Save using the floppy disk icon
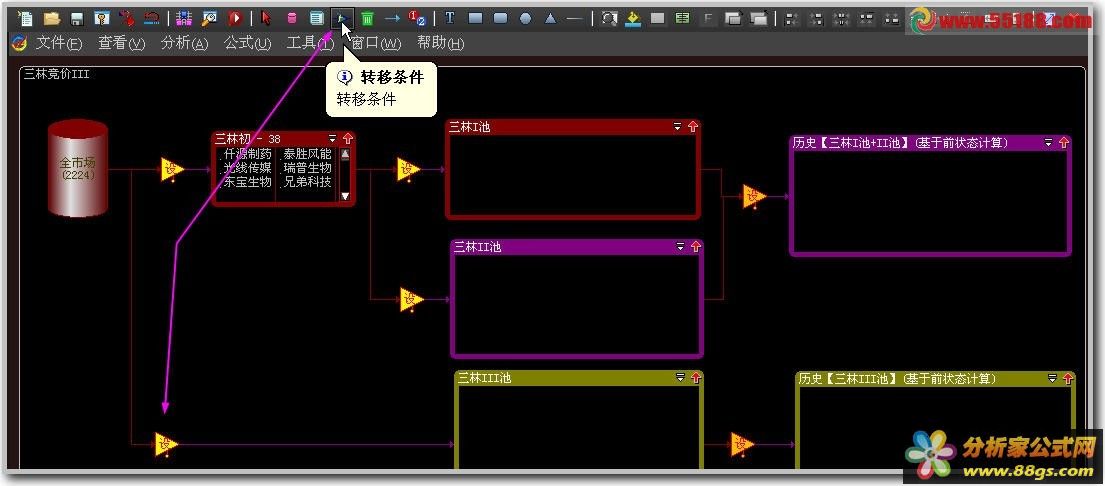This screenshot has width=1105, height=486. click(77, 18)
